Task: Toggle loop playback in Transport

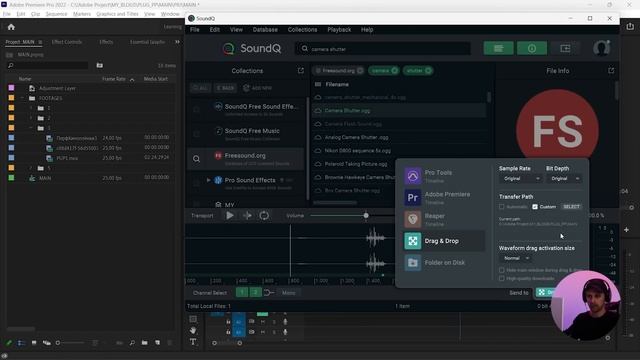Action: (x=264, y=216)
